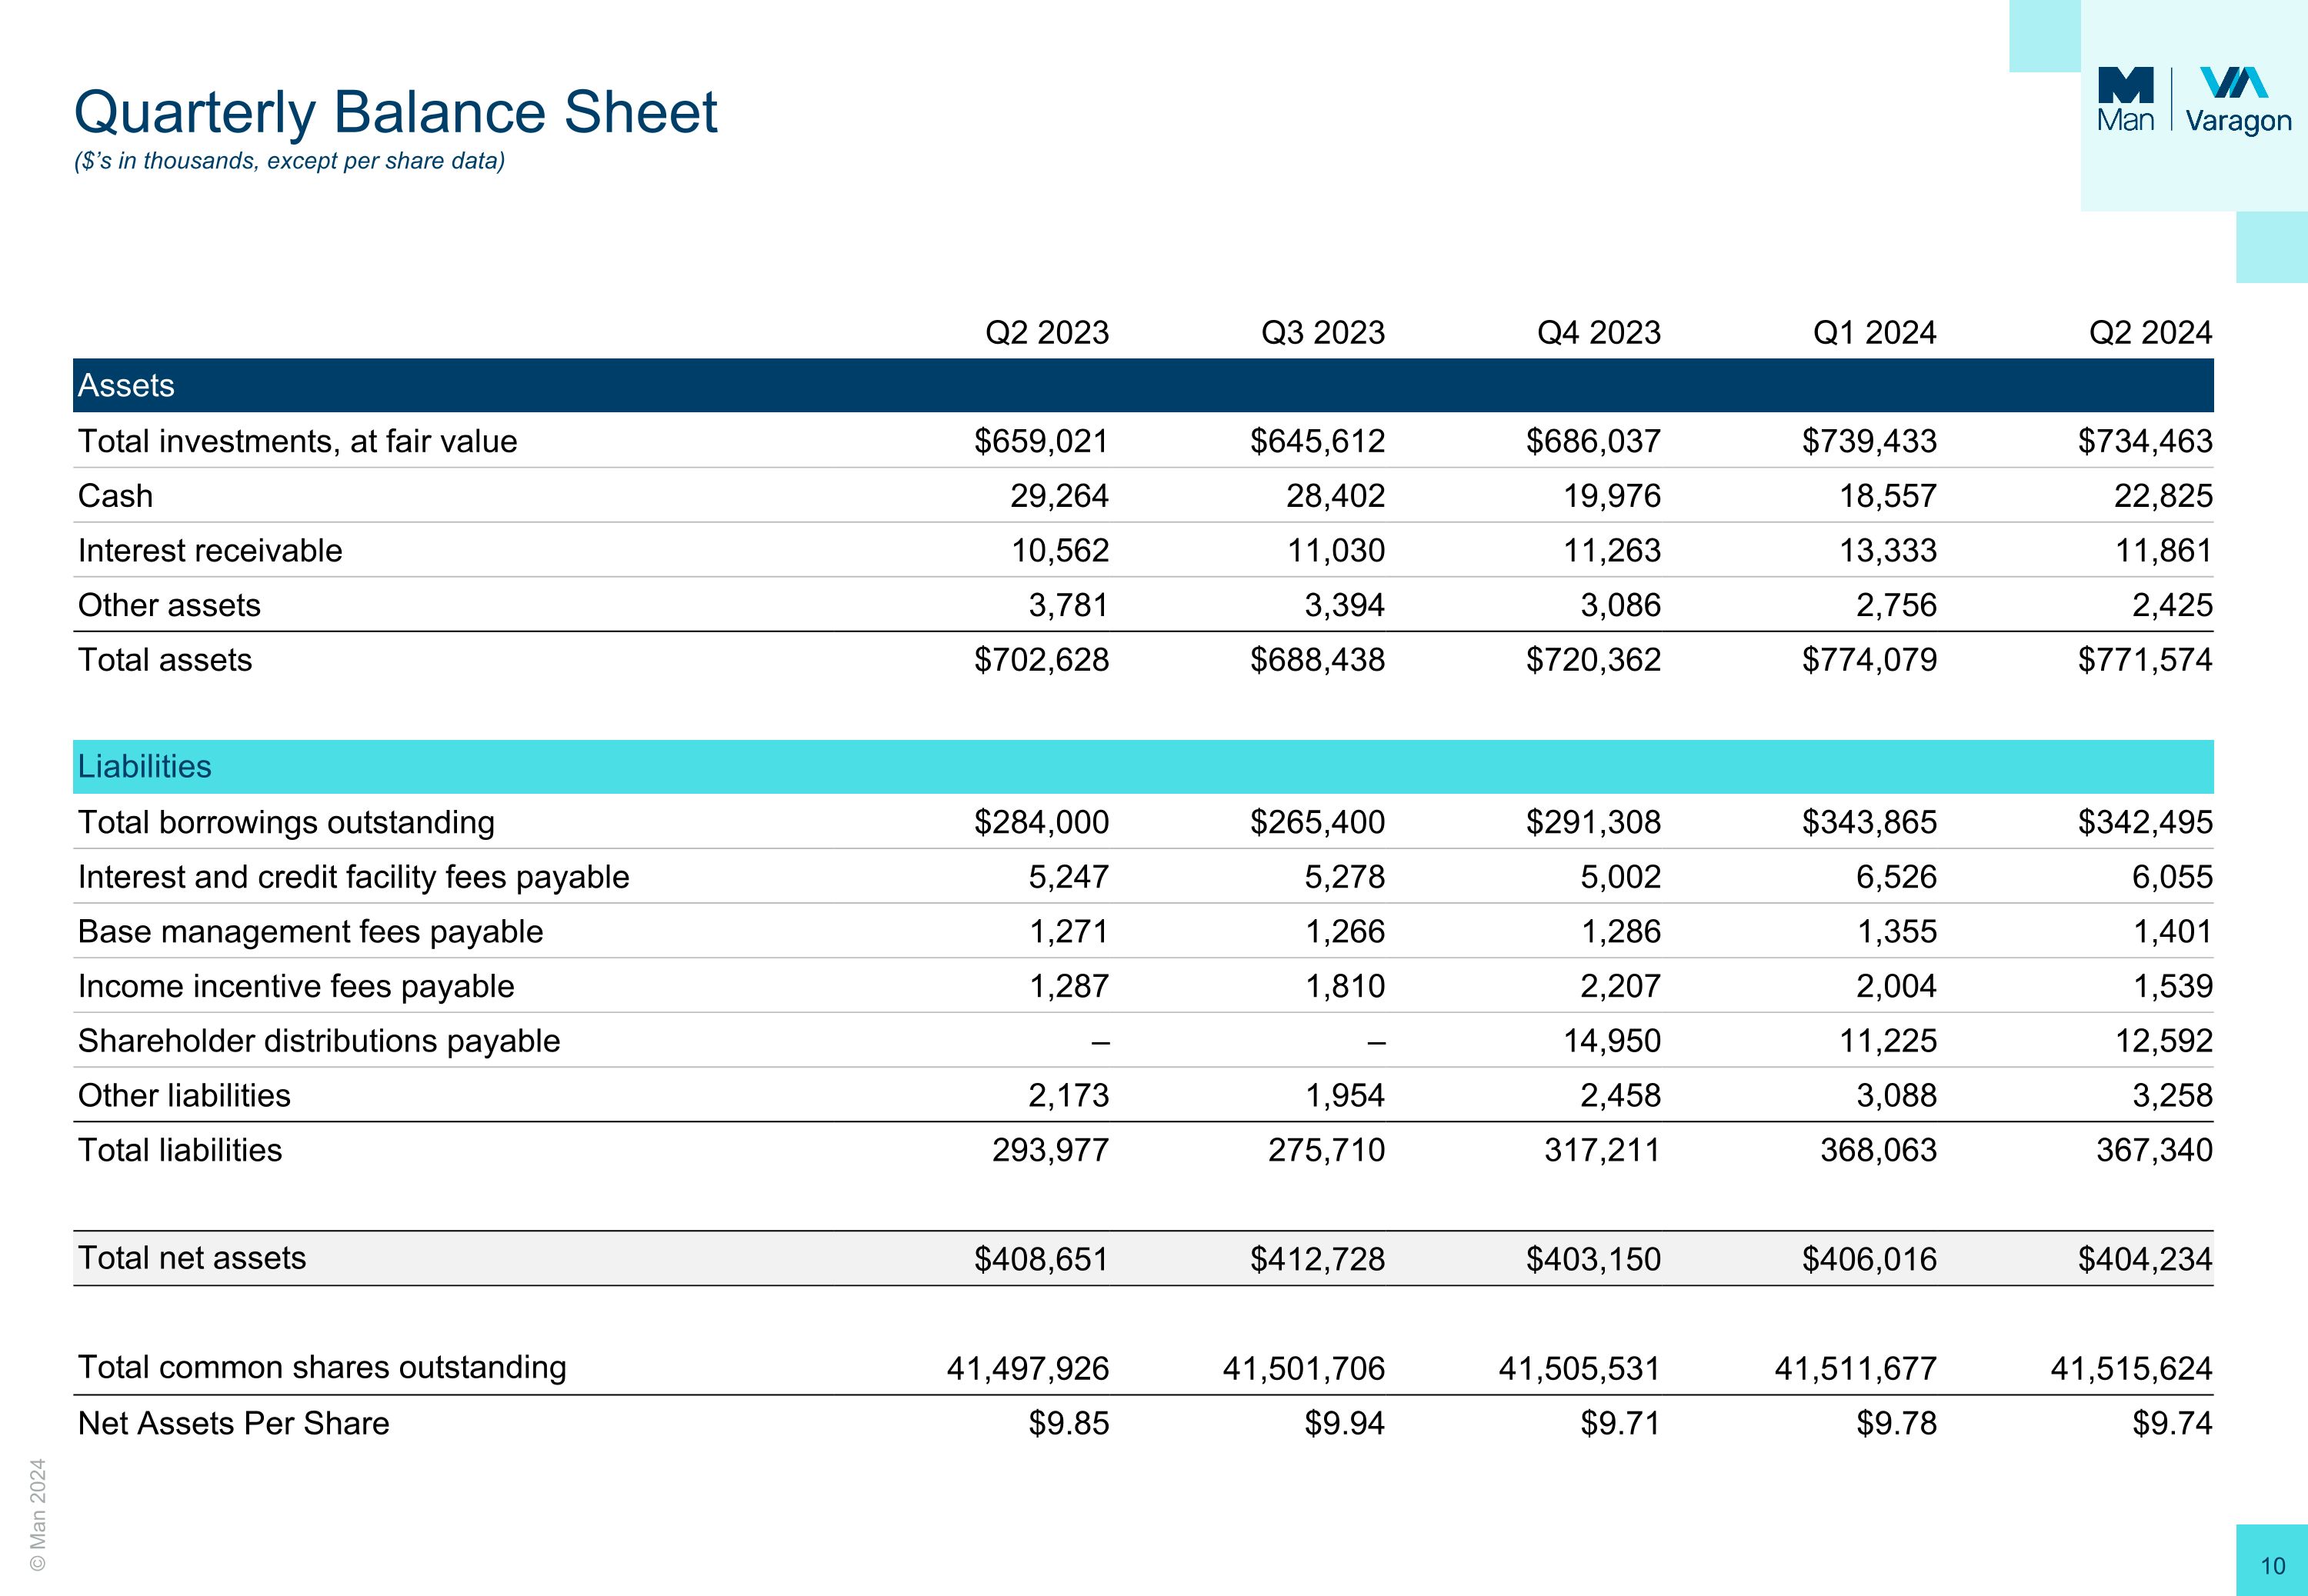Click shares value 41,515,624
The width and height of the screenshot is (2308, 1596).
click(2132, 1368)
